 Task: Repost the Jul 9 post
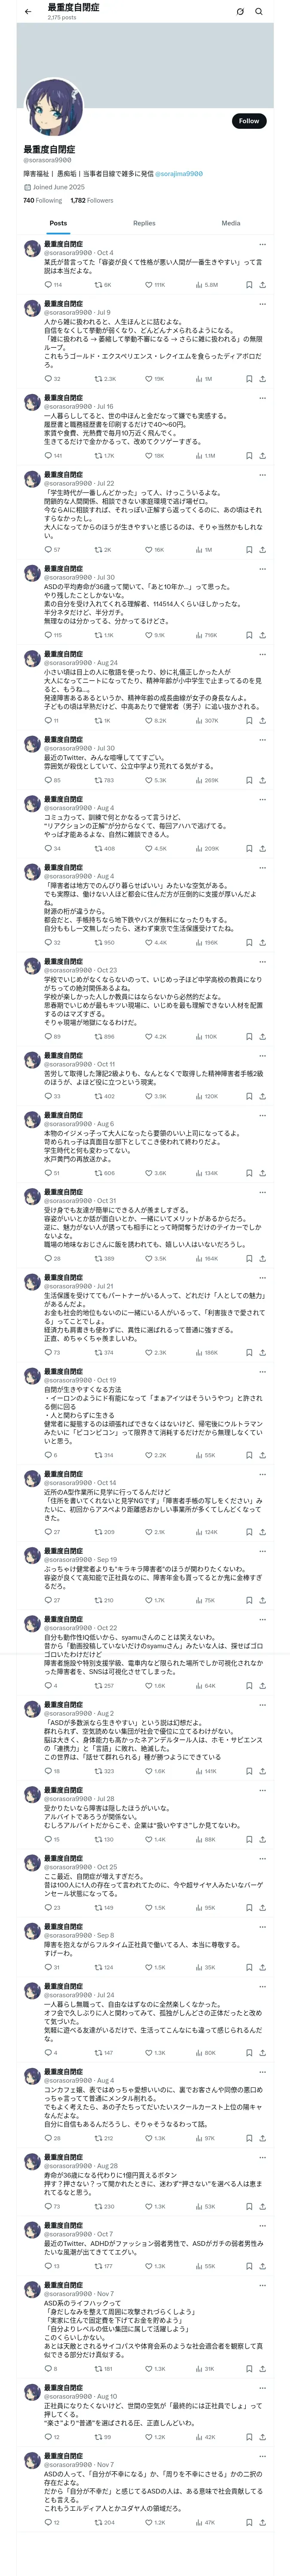(105, 379)
